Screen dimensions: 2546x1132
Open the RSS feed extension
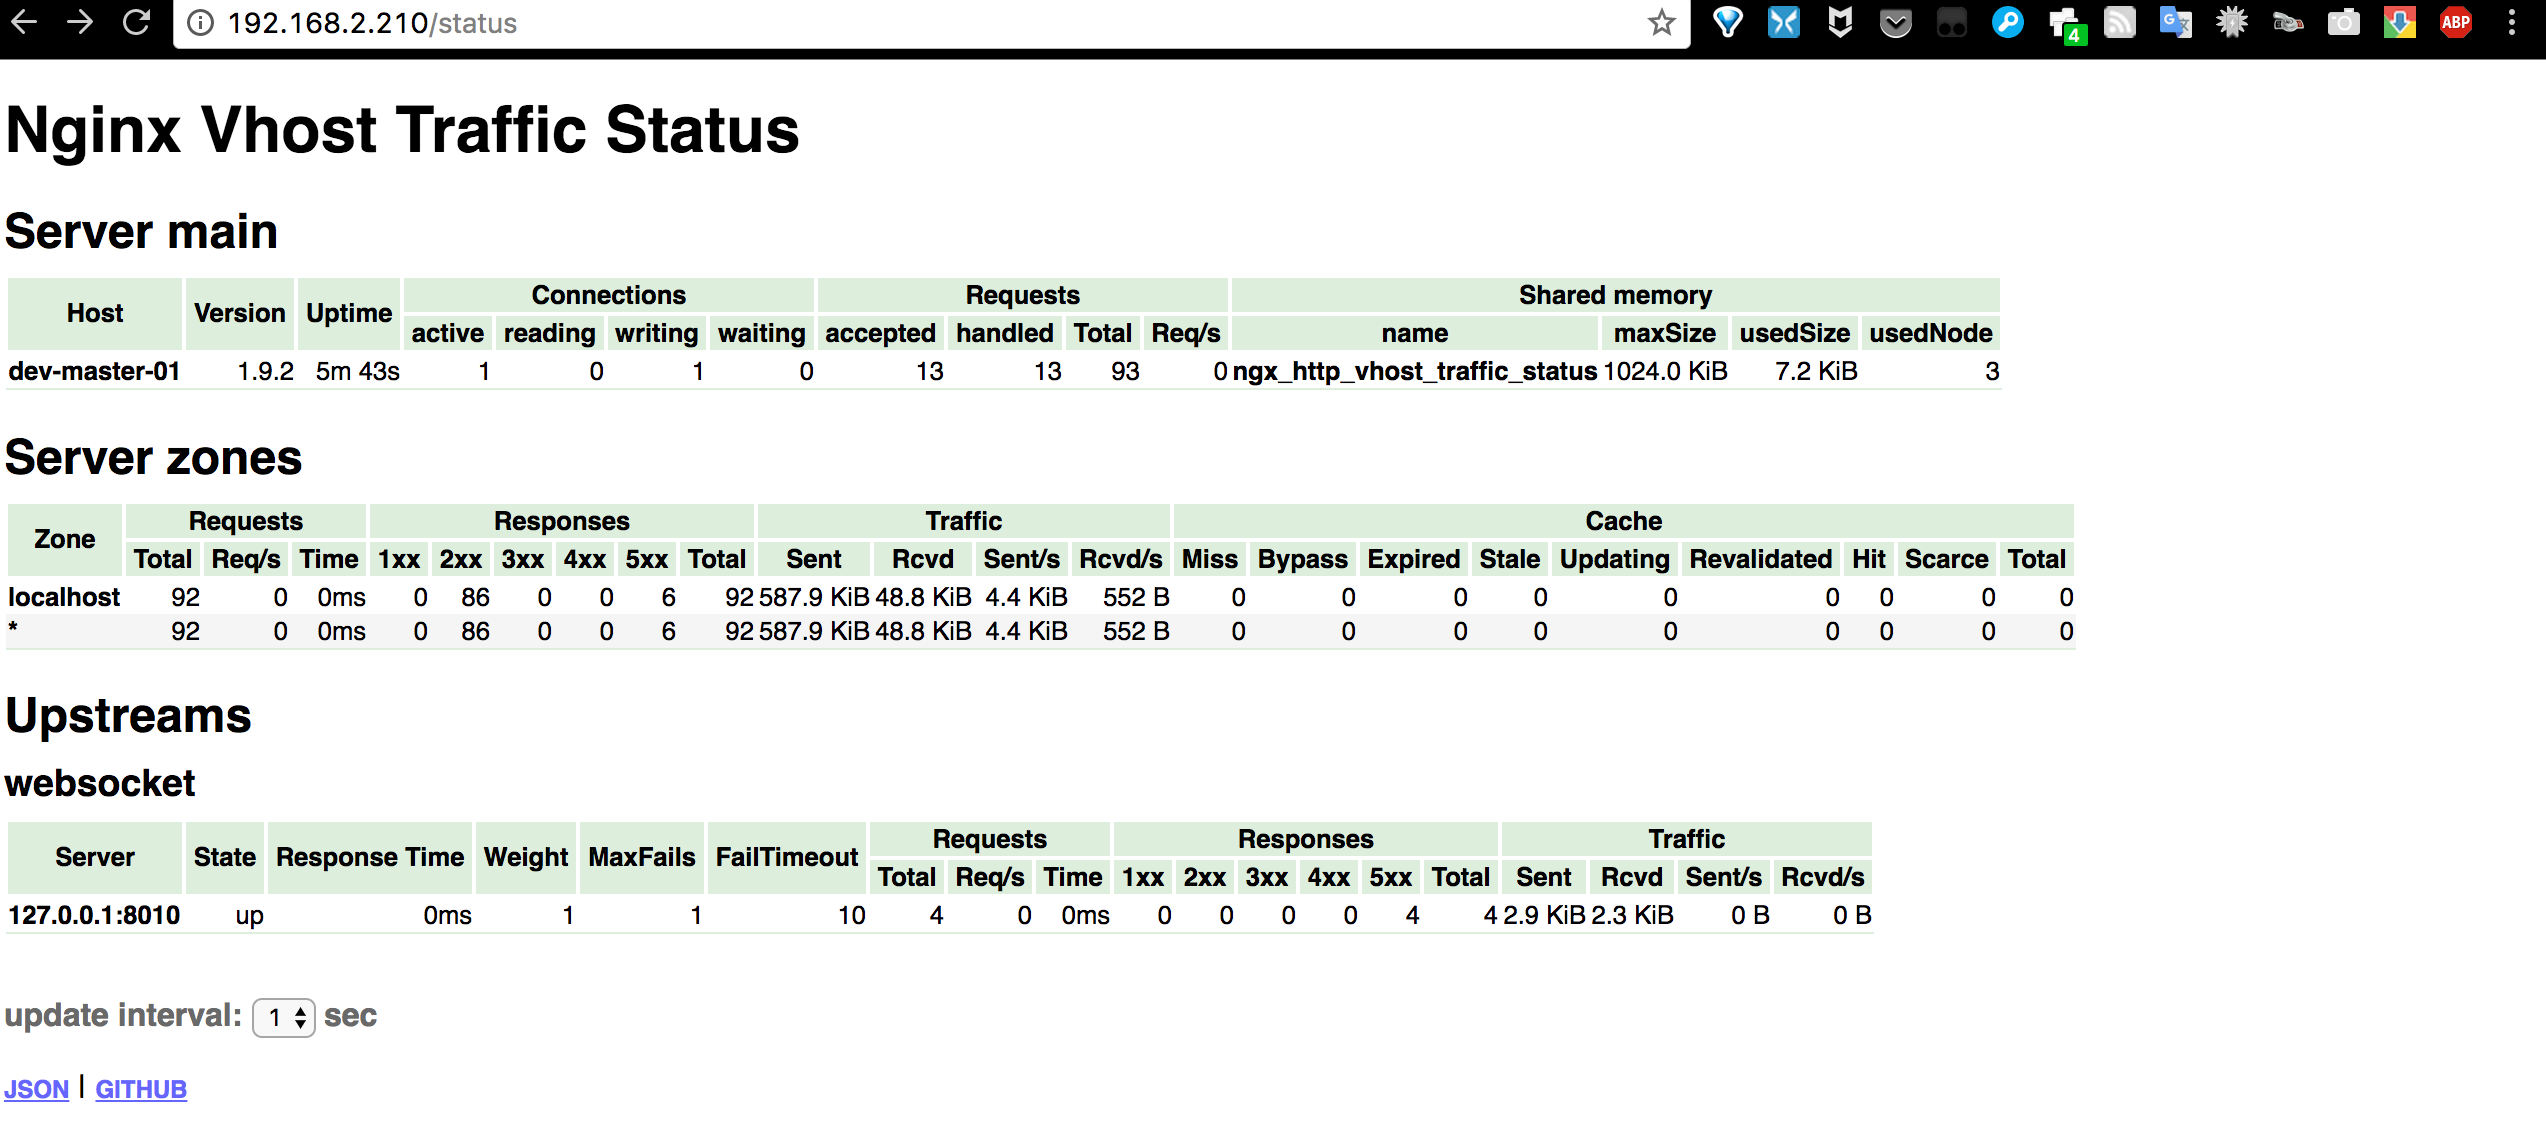point(2119,22)
